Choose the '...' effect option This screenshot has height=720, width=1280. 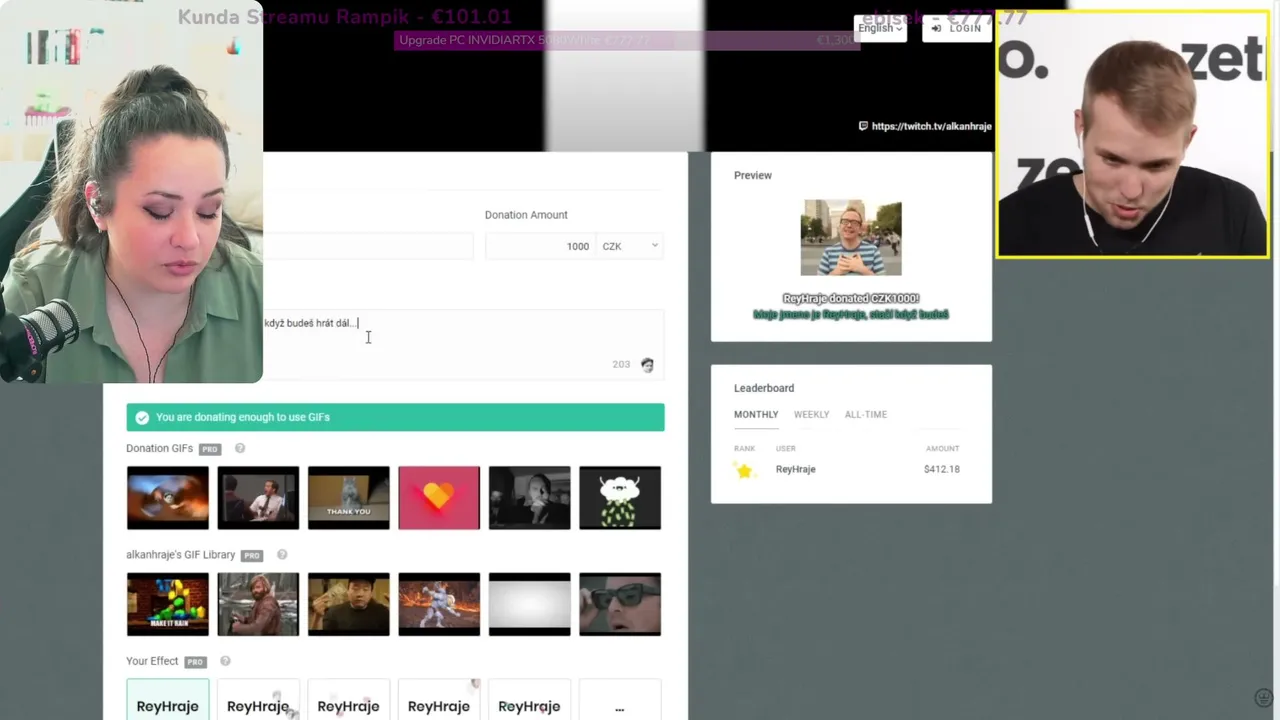pos(620,700)
